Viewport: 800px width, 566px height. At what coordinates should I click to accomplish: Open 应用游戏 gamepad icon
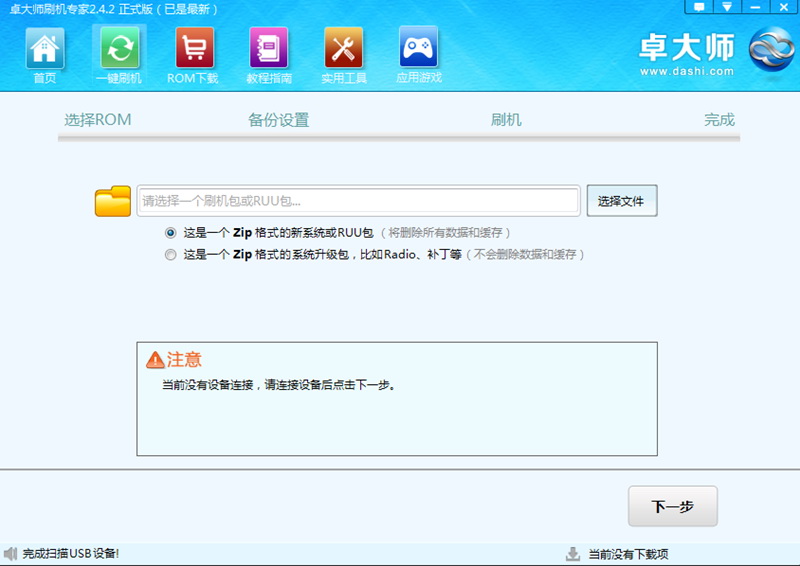(x=418, y=47)
